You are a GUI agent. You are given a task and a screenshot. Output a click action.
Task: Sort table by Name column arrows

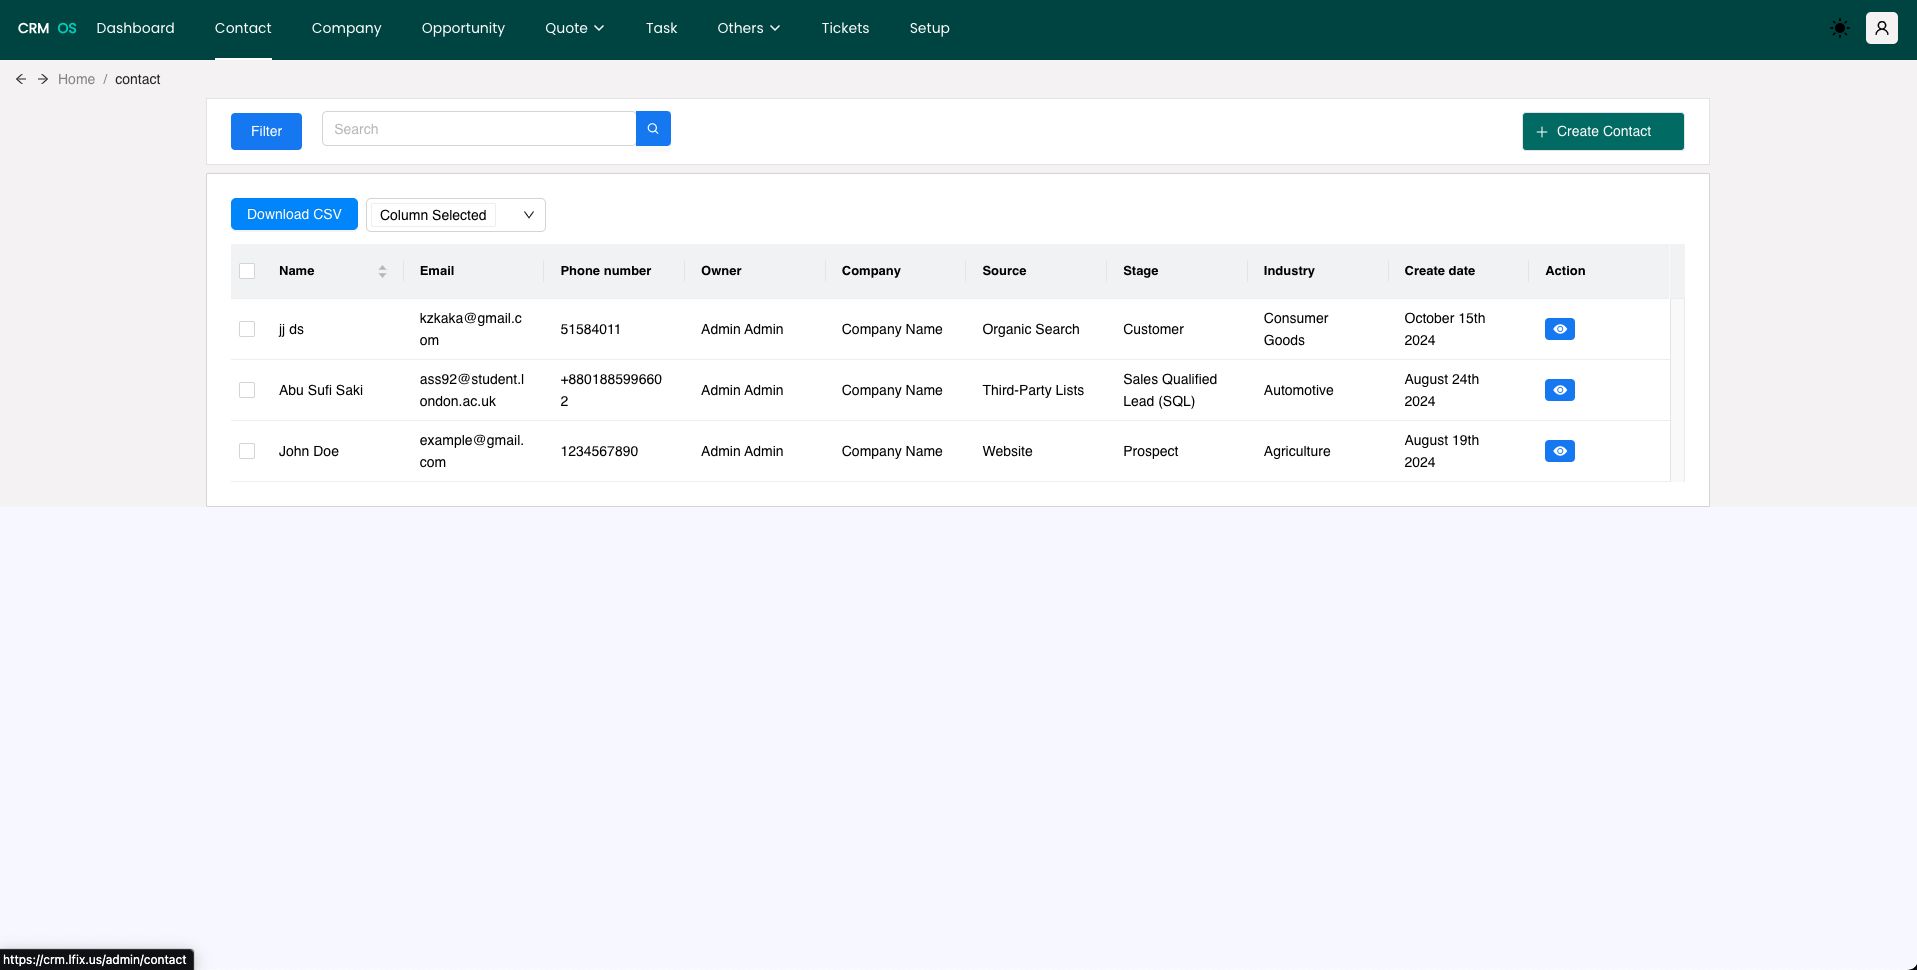click(382, 271)
